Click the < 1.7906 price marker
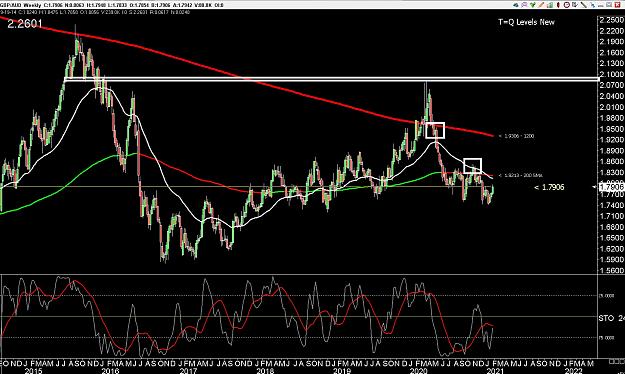Viewport: 625px width, 374px height. (549, 187)
